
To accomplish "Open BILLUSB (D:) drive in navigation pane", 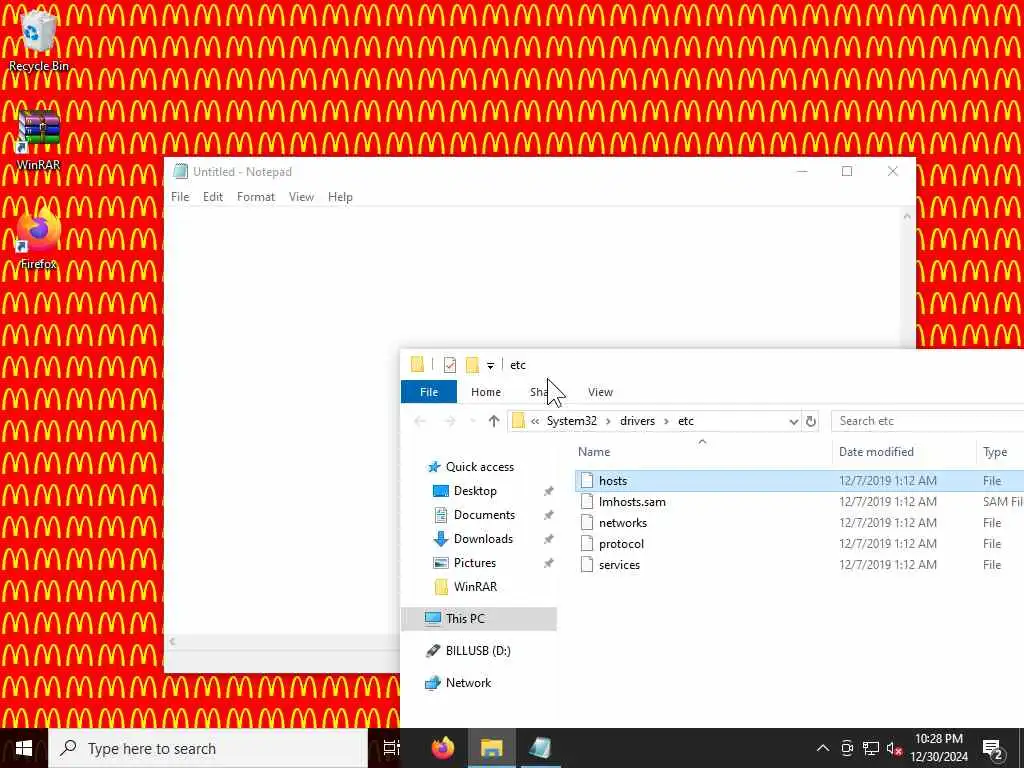I will (x=477, y=650).
